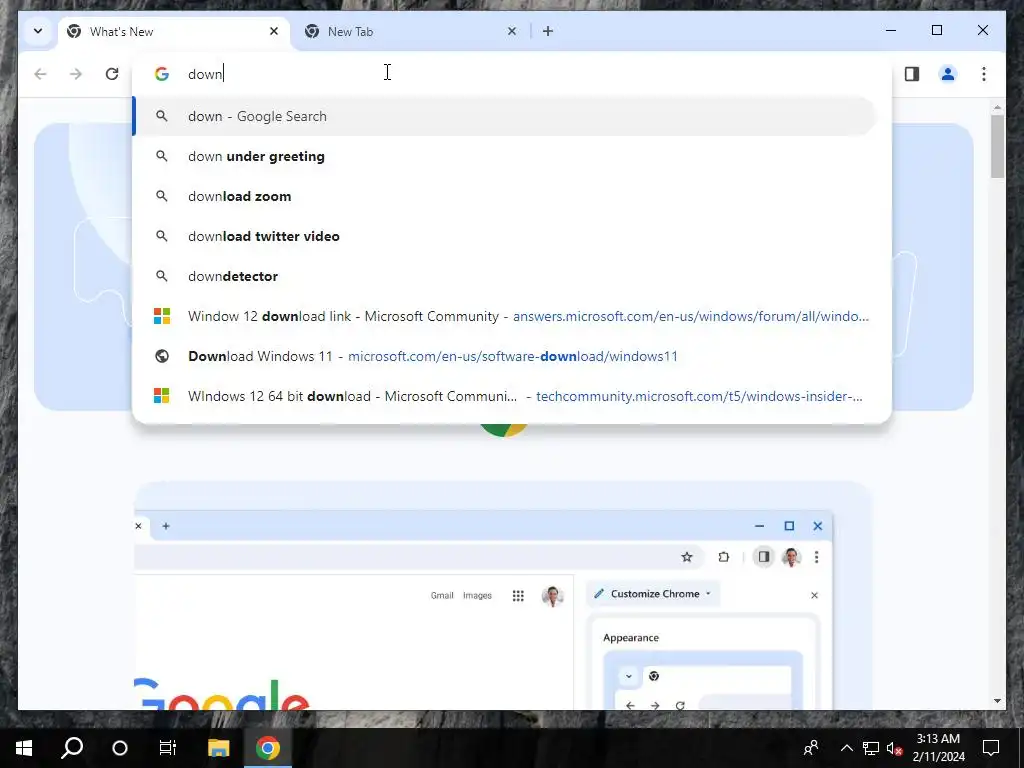1024x768 pixels.
Task: Open the People icon in system tray
Action: point(811,748)
